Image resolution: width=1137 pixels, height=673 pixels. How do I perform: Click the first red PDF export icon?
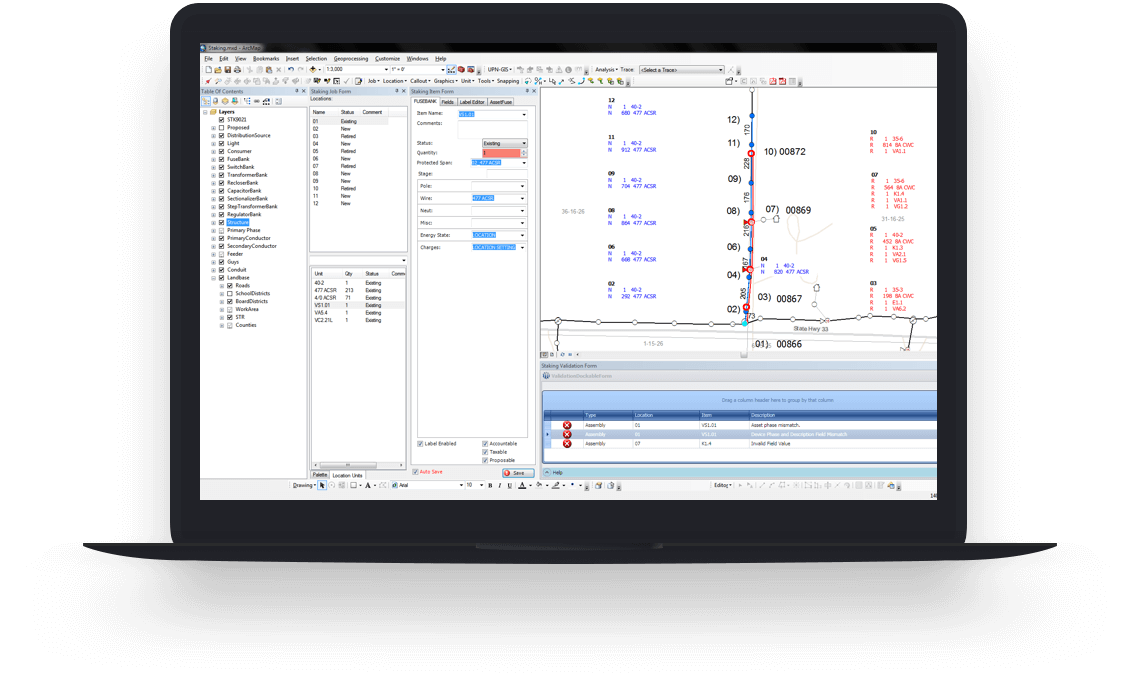tap(773, 81)
